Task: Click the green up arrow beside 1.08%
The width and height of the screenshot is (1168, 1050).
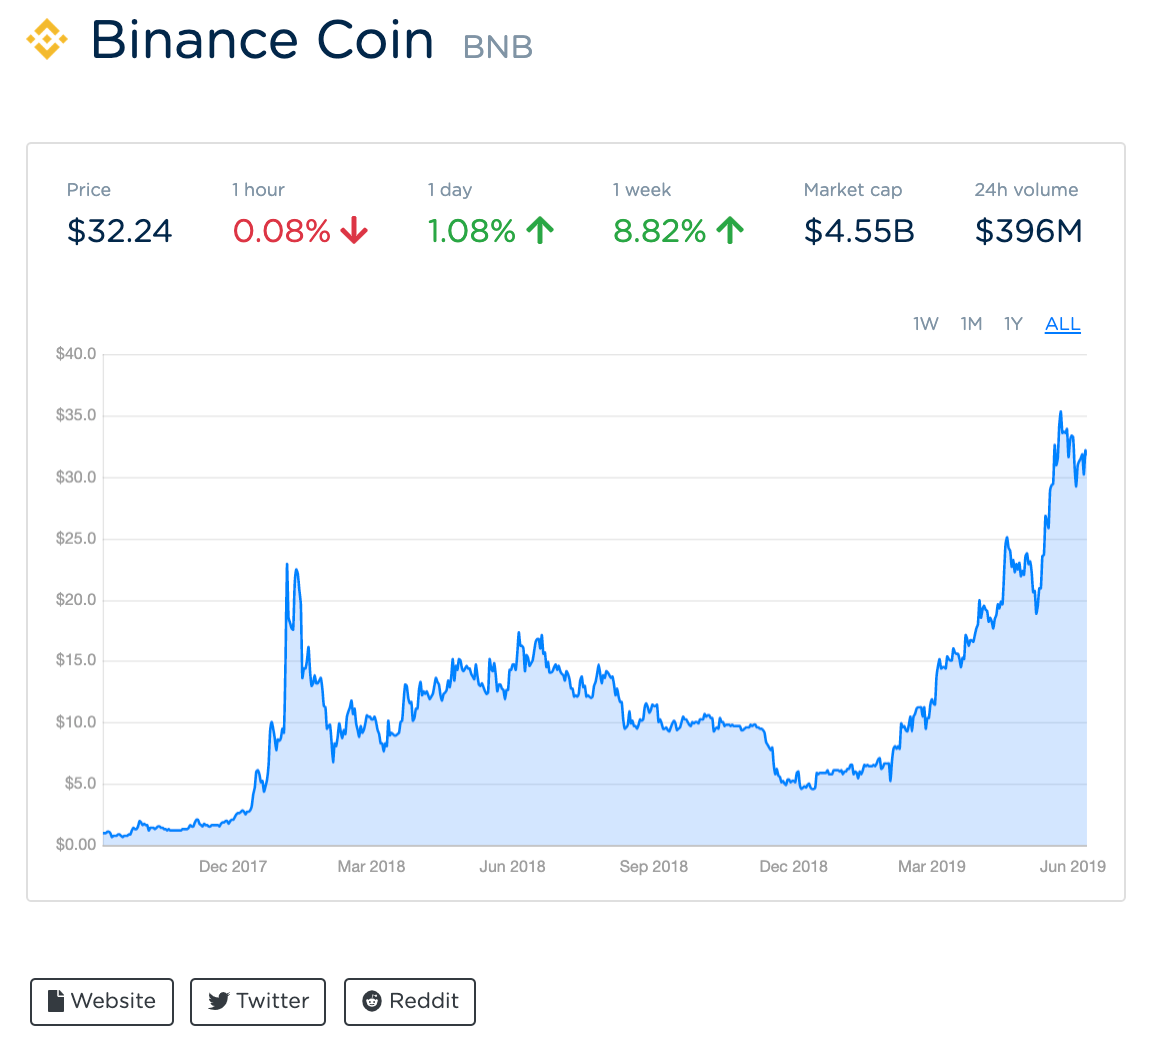Action: [x=540, y=232]
